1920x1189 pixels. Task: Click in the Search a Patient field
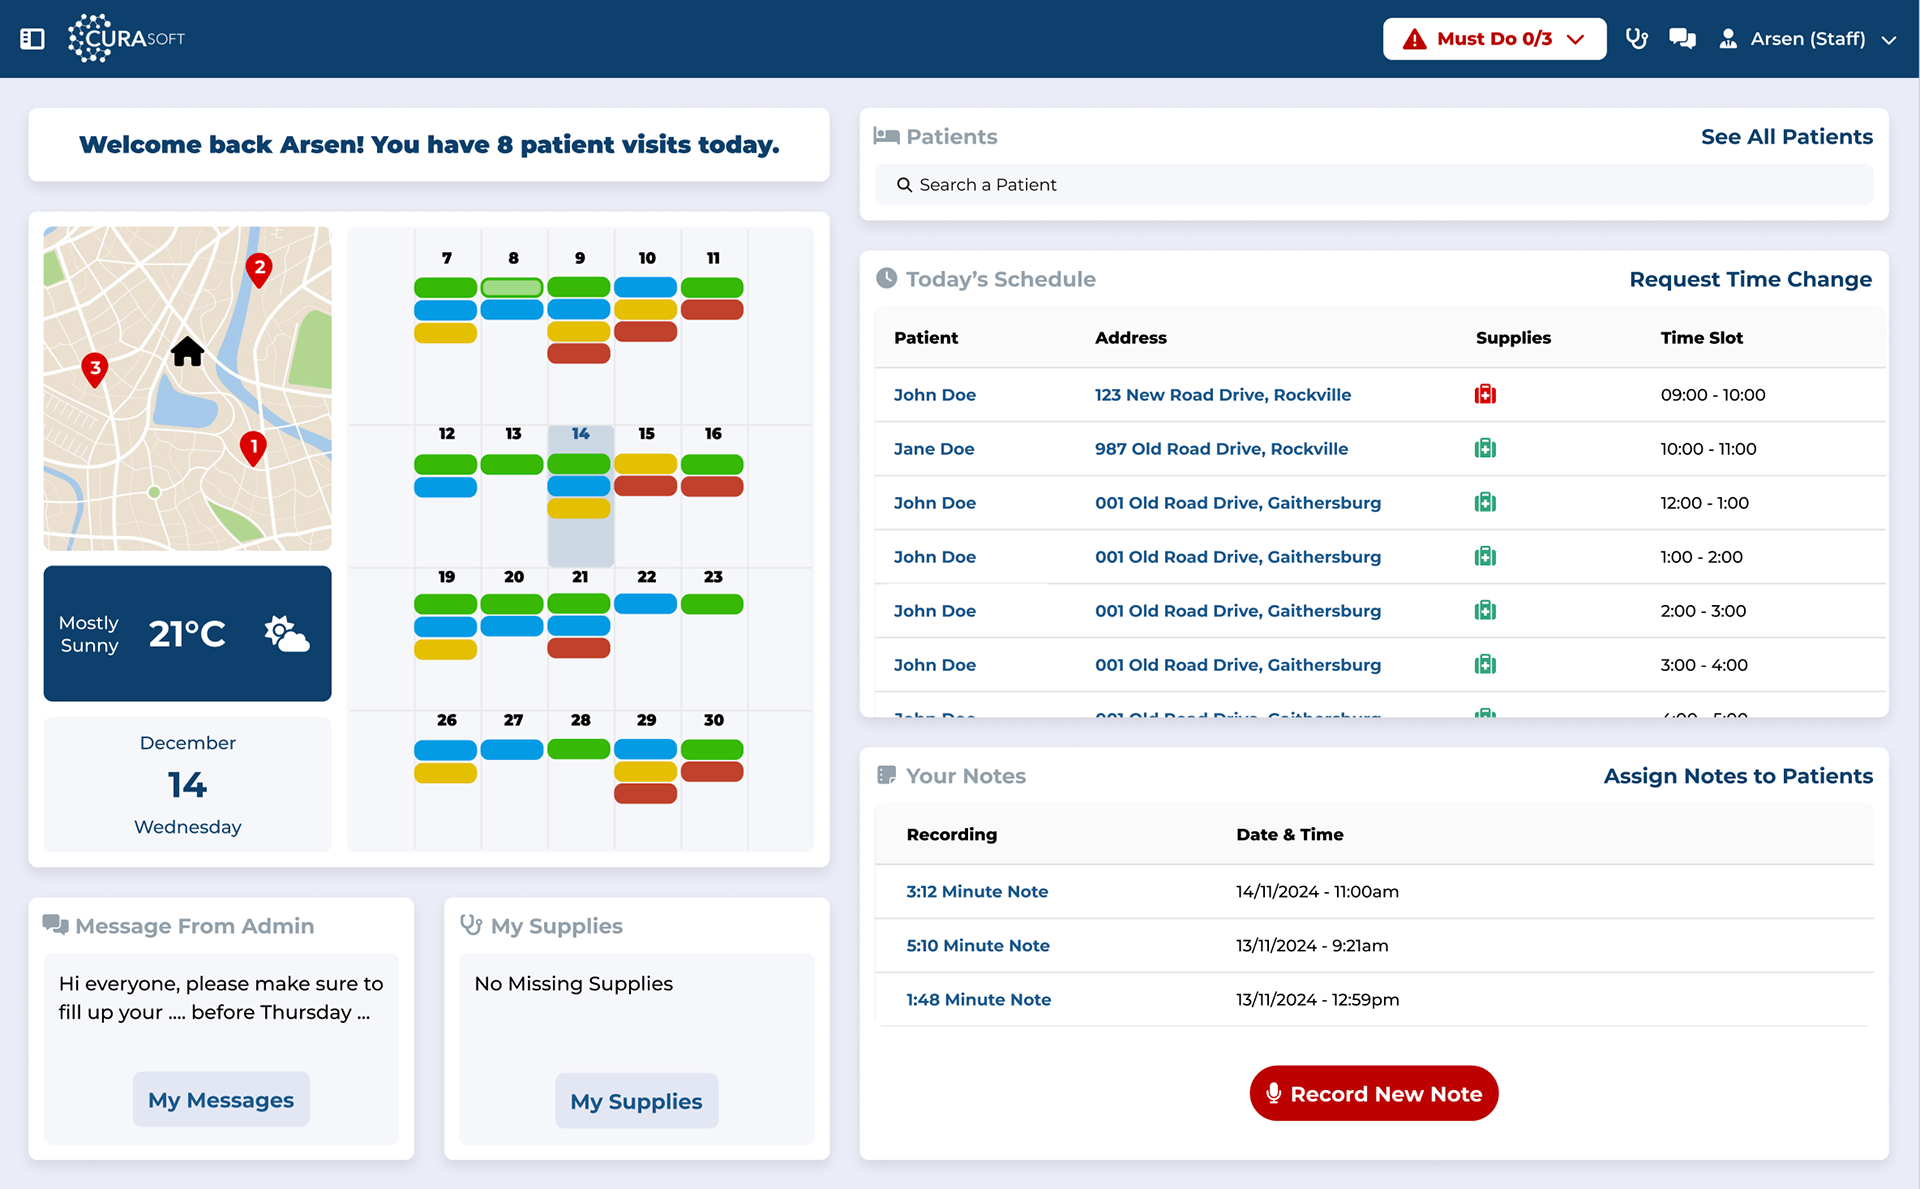coord(1372,185)
